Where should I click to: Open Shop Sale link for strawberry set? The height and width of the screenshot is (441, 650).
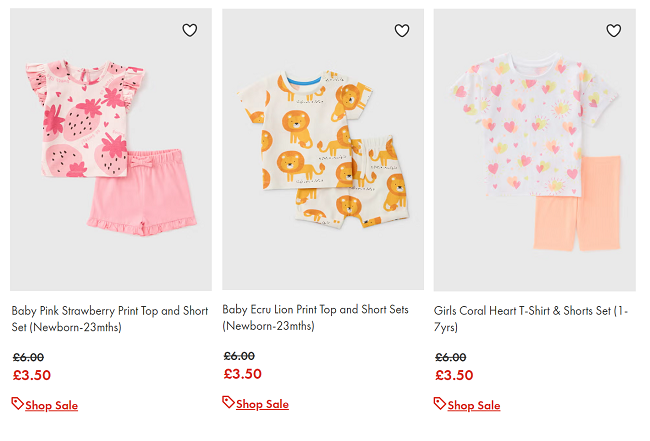(51, 405)
